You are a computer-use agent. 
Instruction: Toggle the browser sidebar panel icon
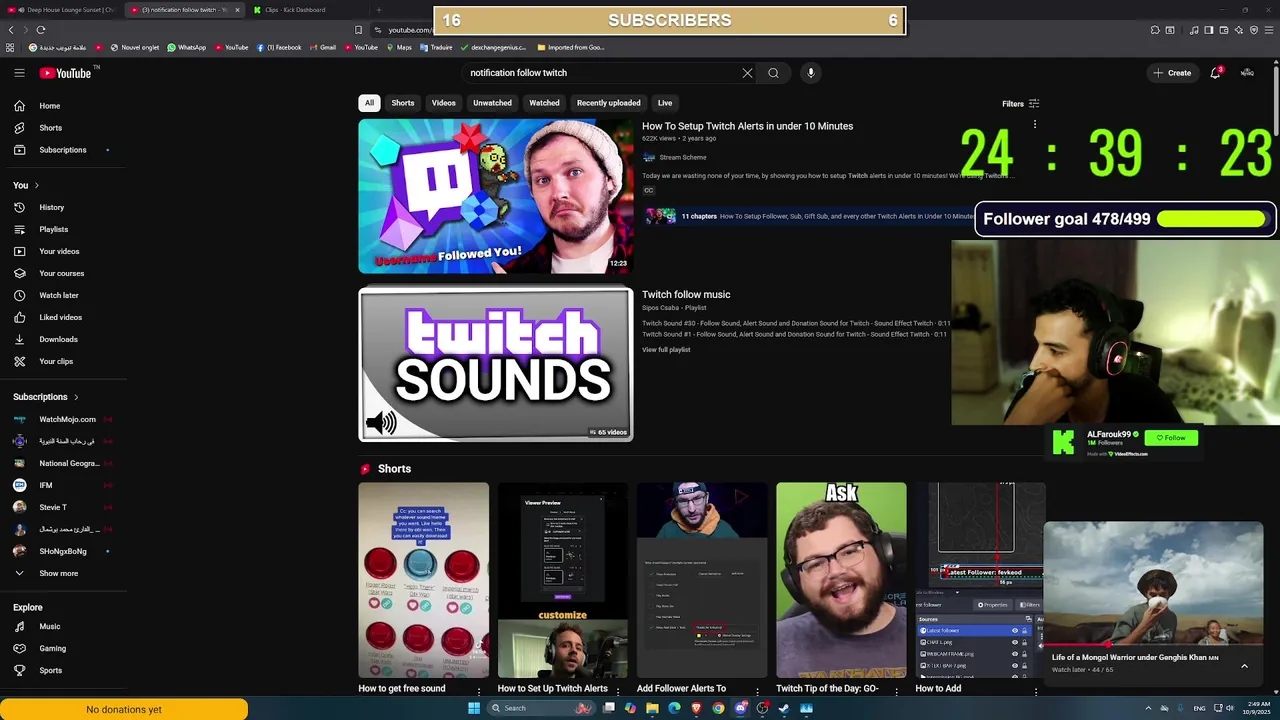[x=1209, y=30]
